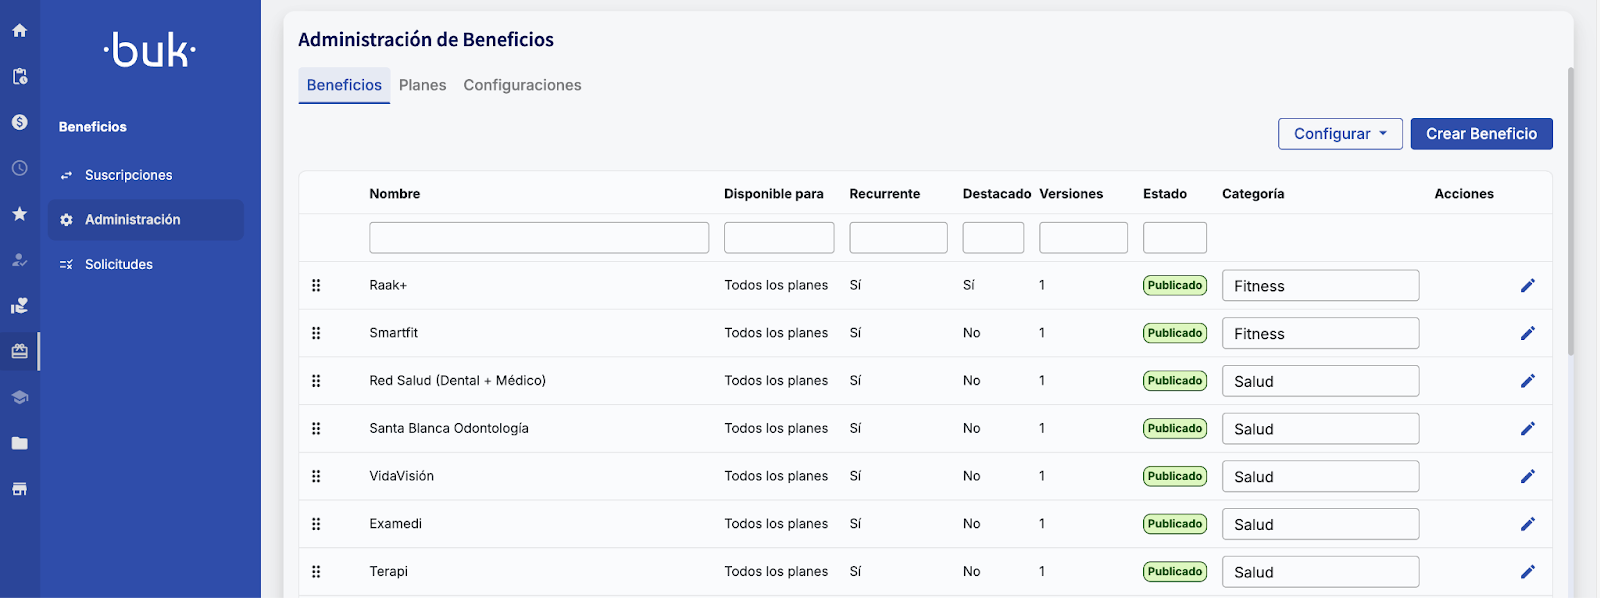The width and height of the screenshot is (1600, 598).
Task: Click the edit pencil for Smartfit
Action: [x=1527, y=333]
